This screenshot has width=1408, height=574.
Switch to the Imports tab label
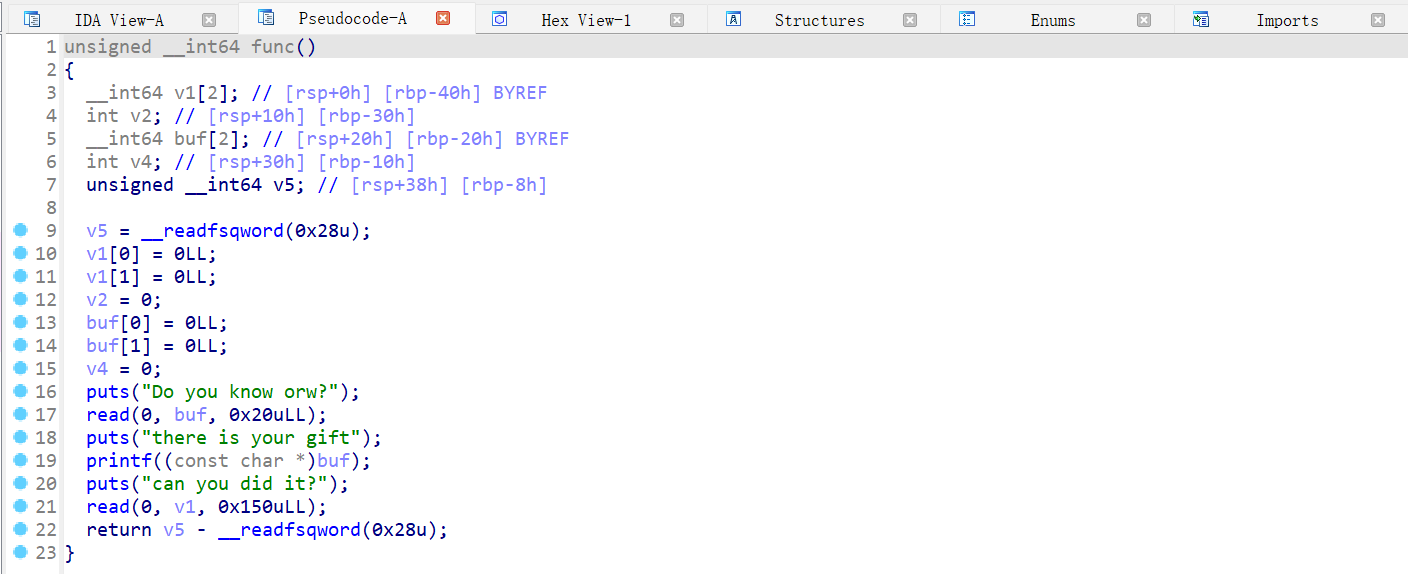[x=1287, y=20]
